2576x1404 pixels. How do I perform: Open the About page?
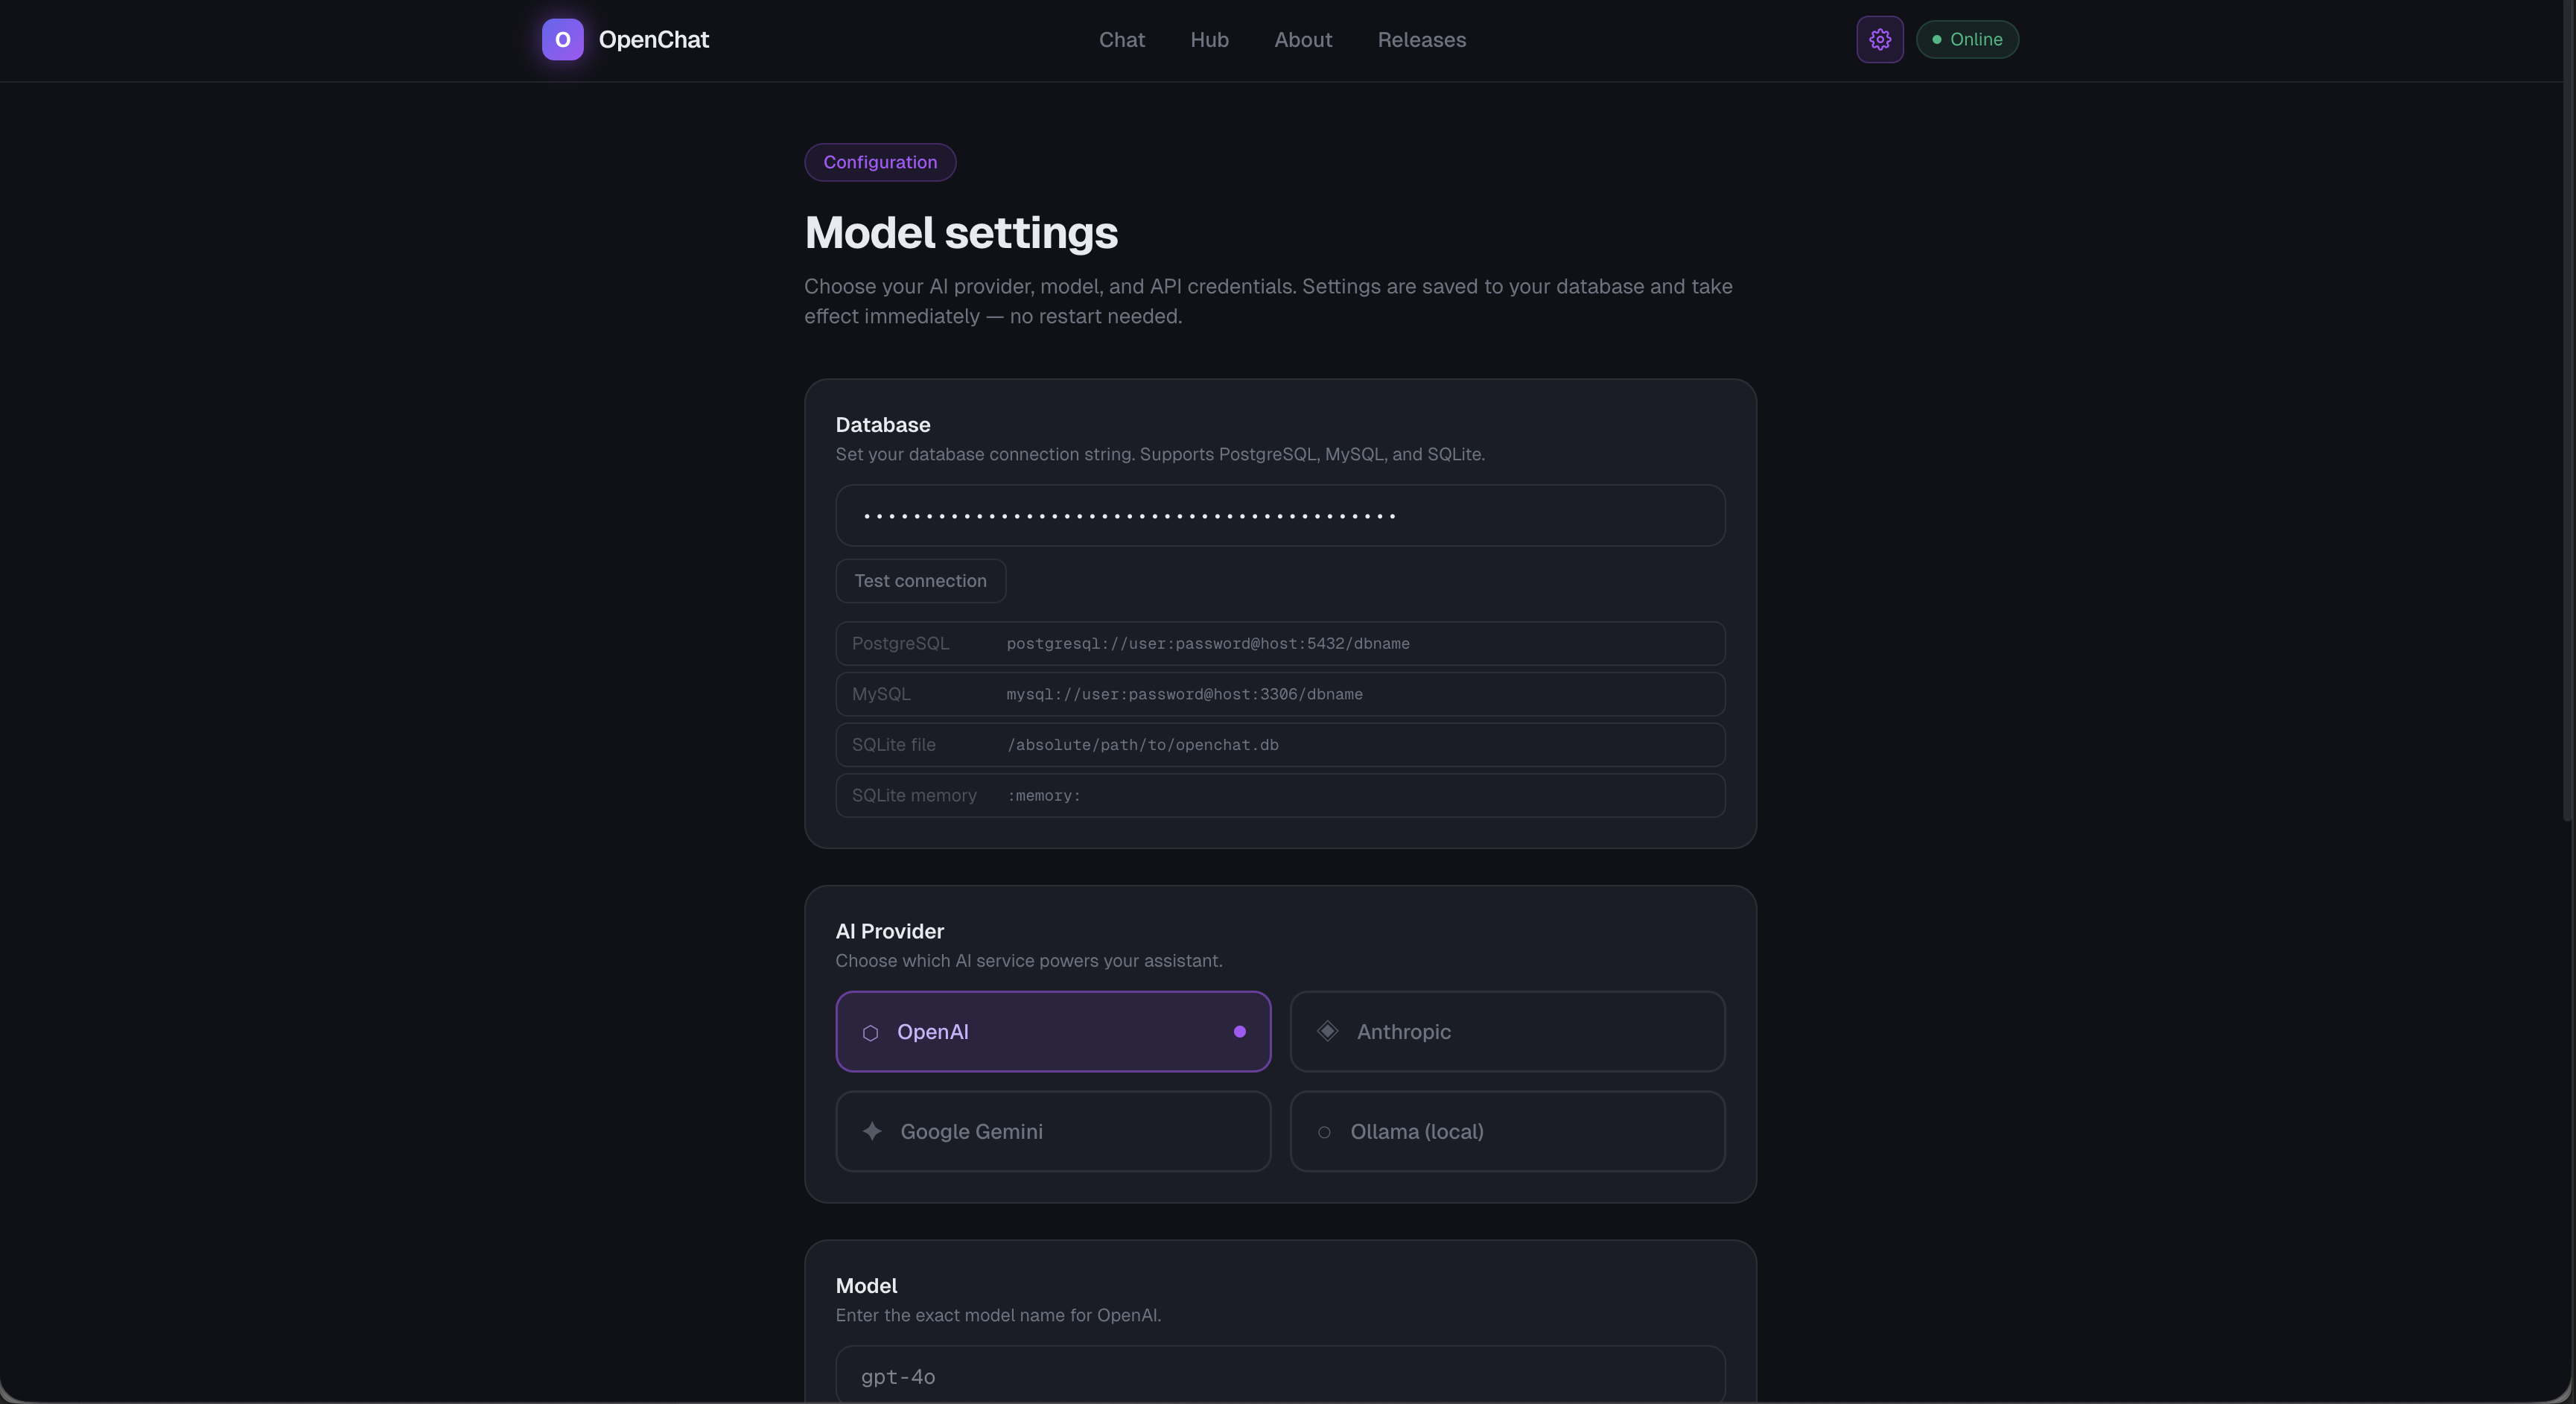[x=1303, y=40]
